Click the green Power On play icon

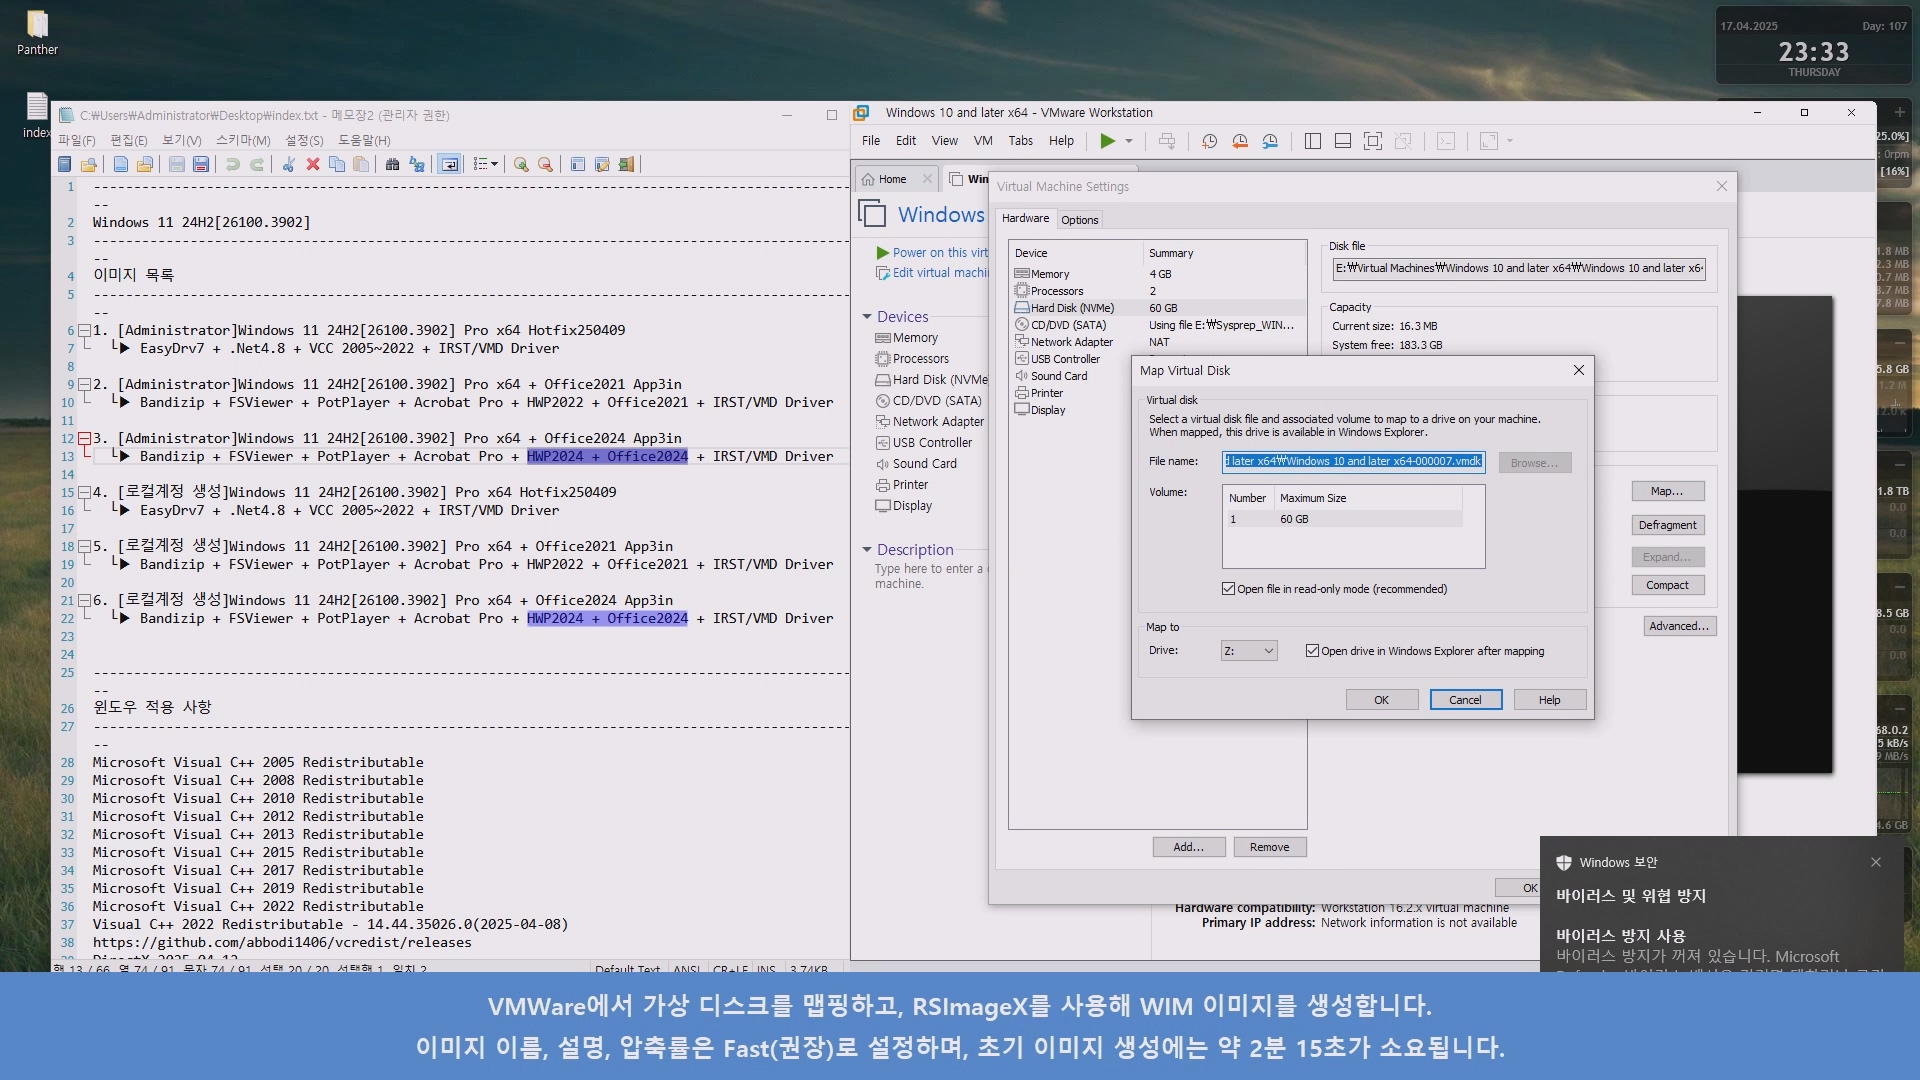tap(1107, 141)
